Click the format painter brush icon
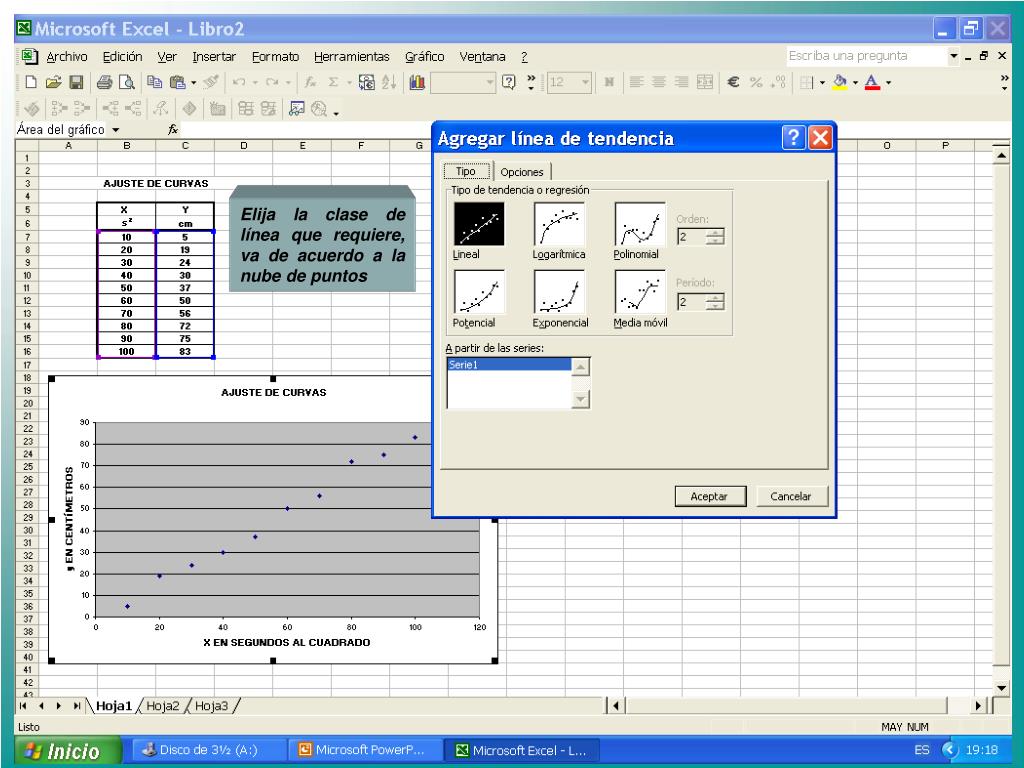 [210, 82]
